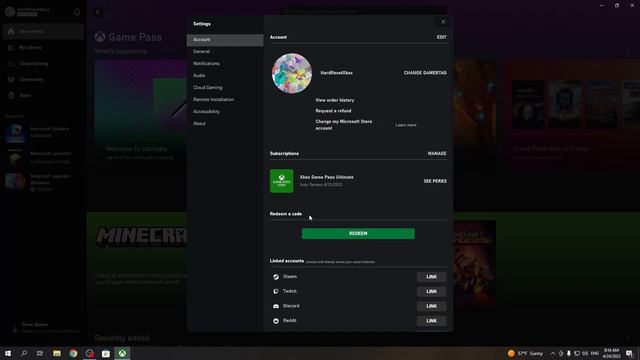
Task: Link the Reddit account
Action: tap(431, 321)
